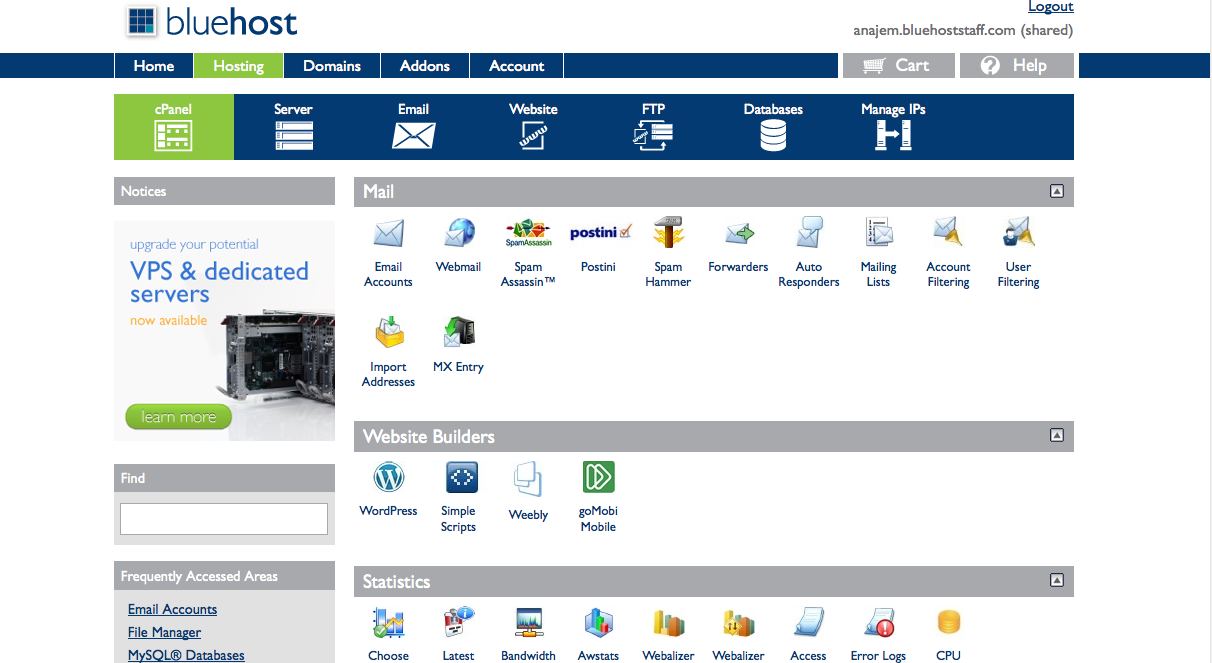Click the Forwarders icon

click(738, 235)
